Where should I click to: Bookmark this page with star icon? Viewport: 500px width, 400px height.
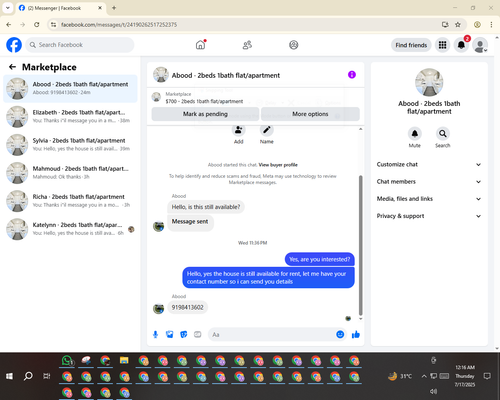click(x=458, y=25)
